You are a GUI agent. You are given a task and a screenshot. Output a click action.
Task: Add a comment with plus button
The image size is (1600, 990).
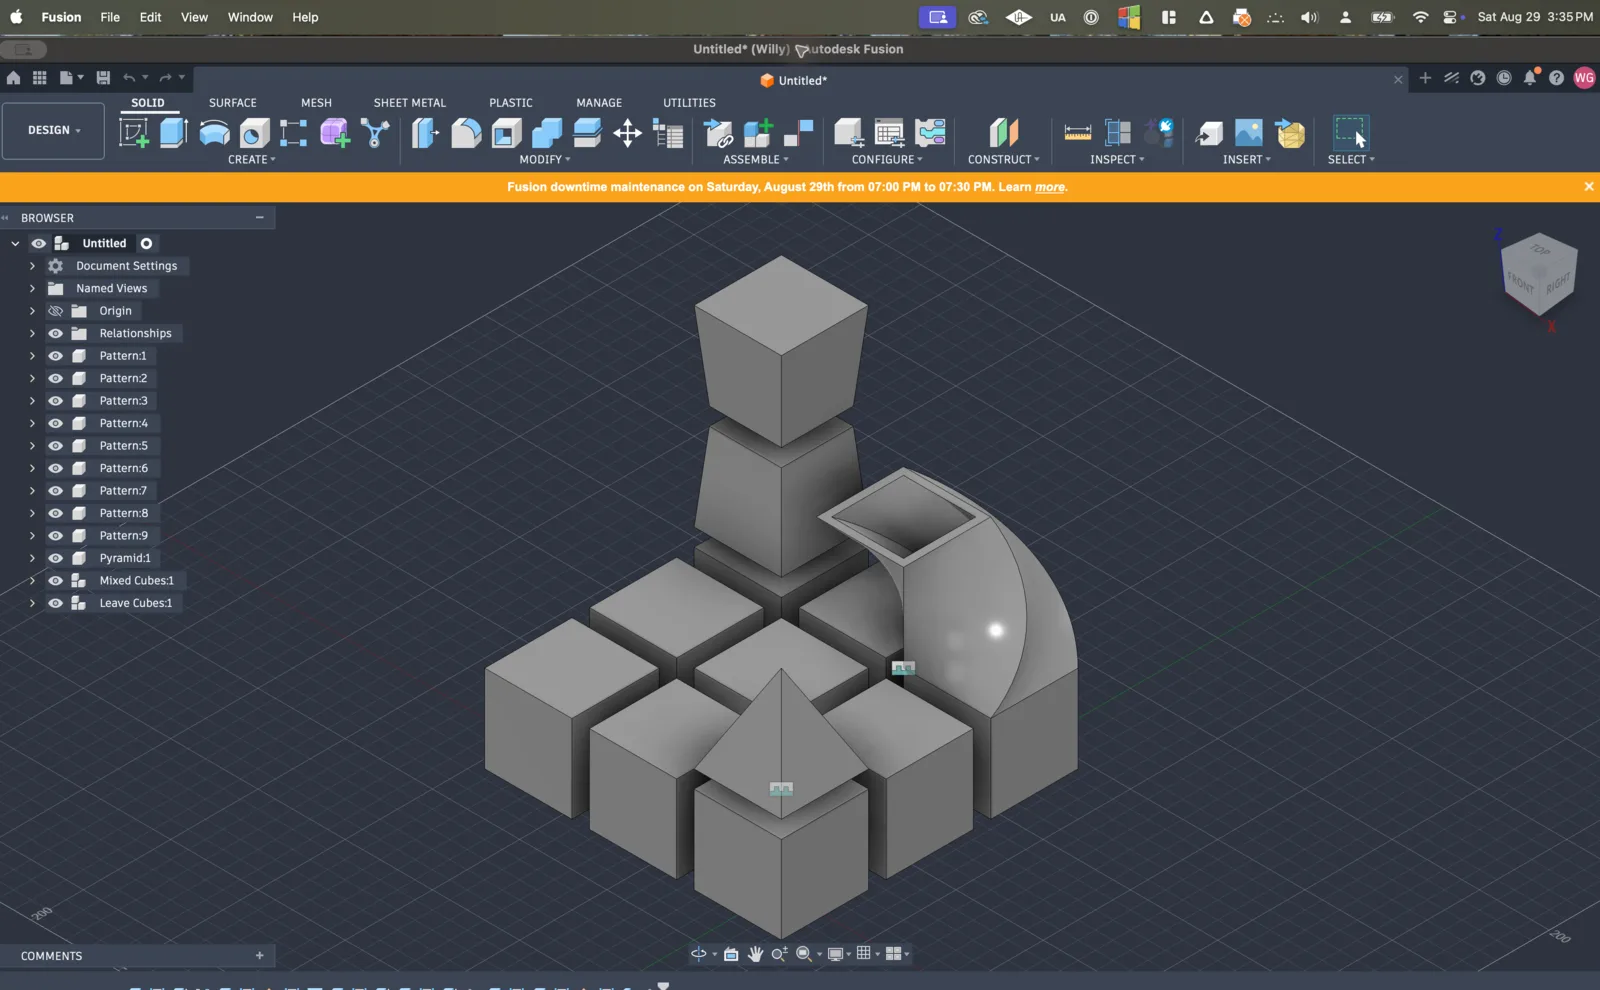(260, 956)
